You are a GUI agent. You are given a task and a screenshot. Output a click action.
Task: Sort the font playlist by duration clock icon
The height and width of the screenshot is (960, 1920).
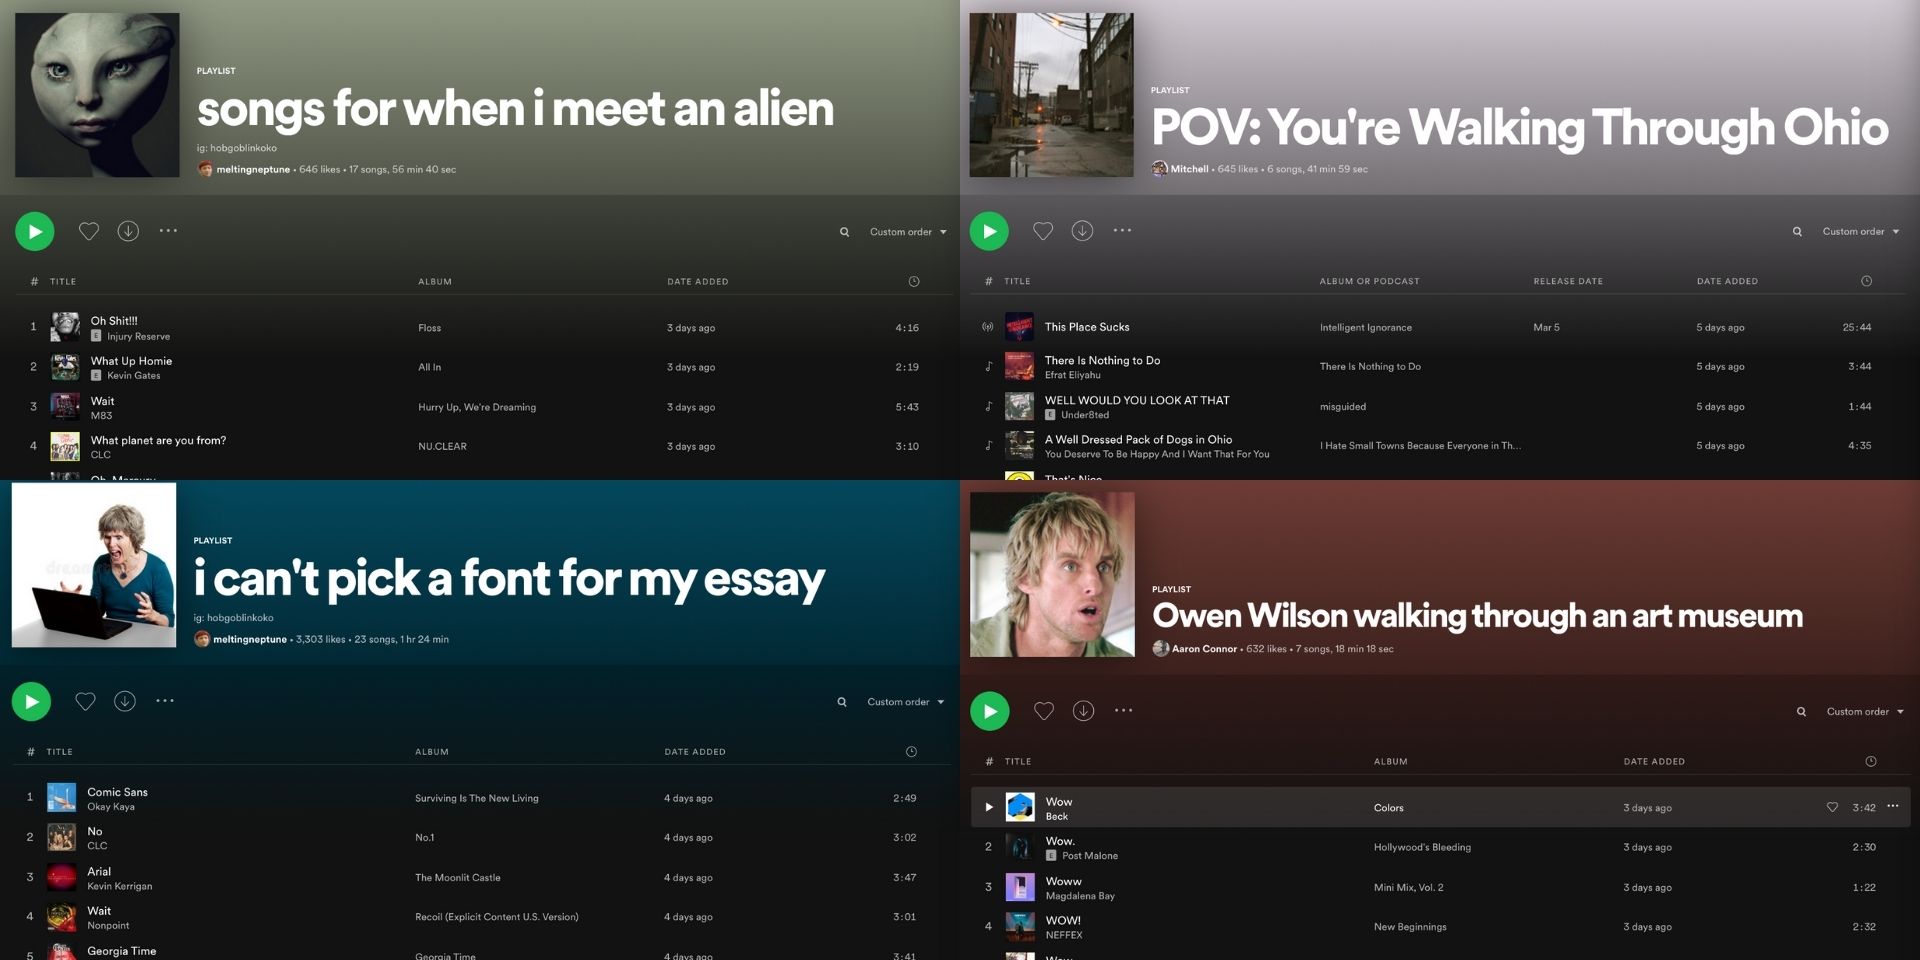911,752
